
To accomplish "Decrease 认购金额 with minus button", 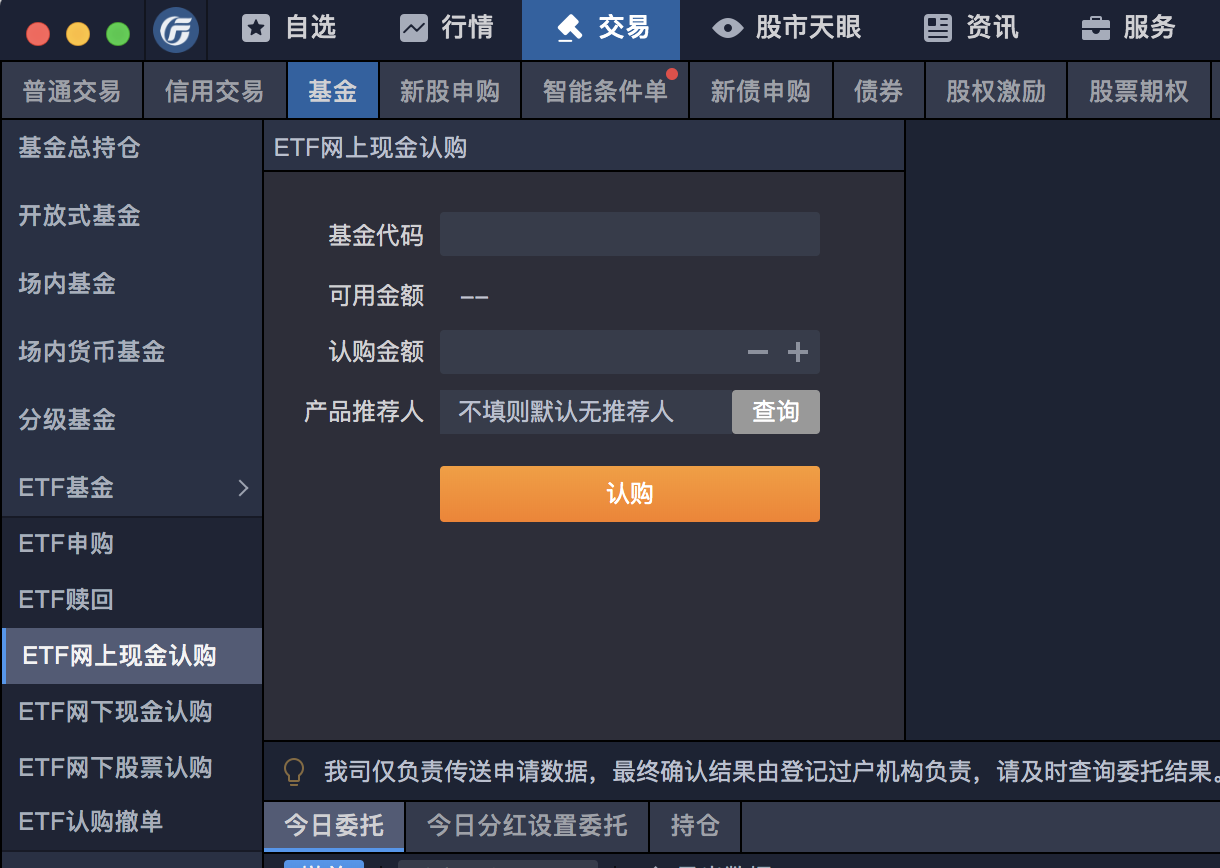I will coord(758,352).
